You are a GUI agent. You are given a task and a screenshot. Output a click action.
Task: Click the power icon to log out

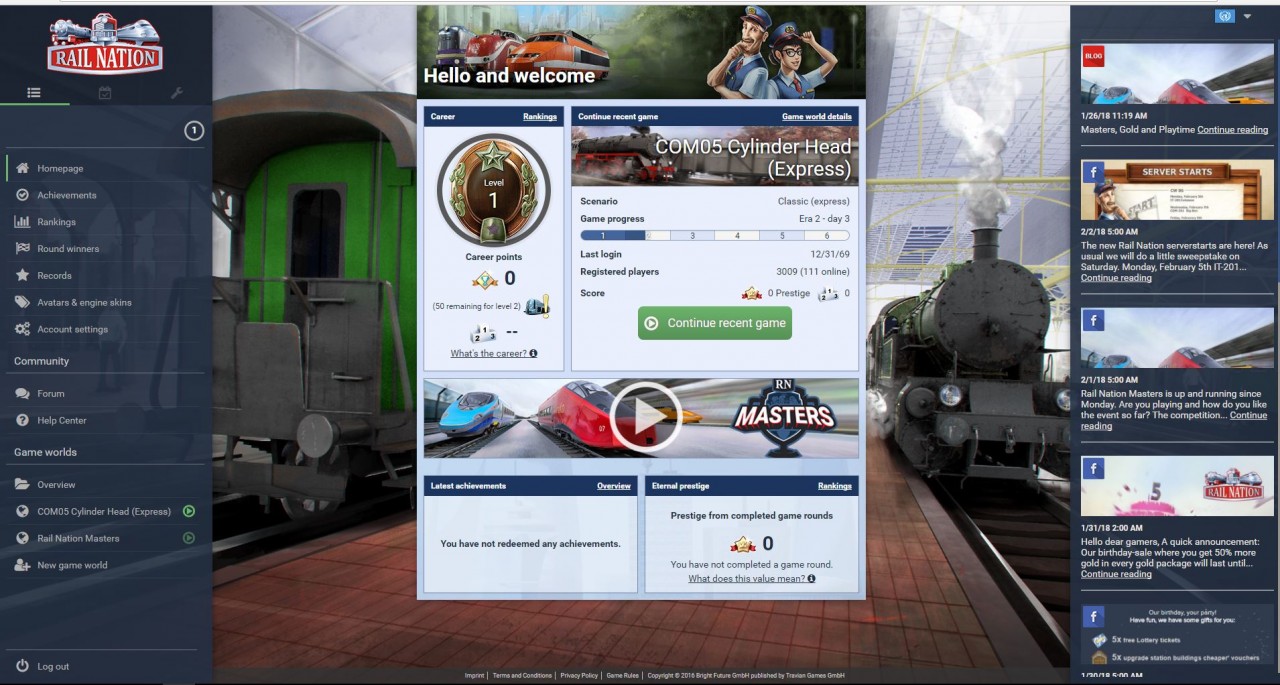point(22,666)
